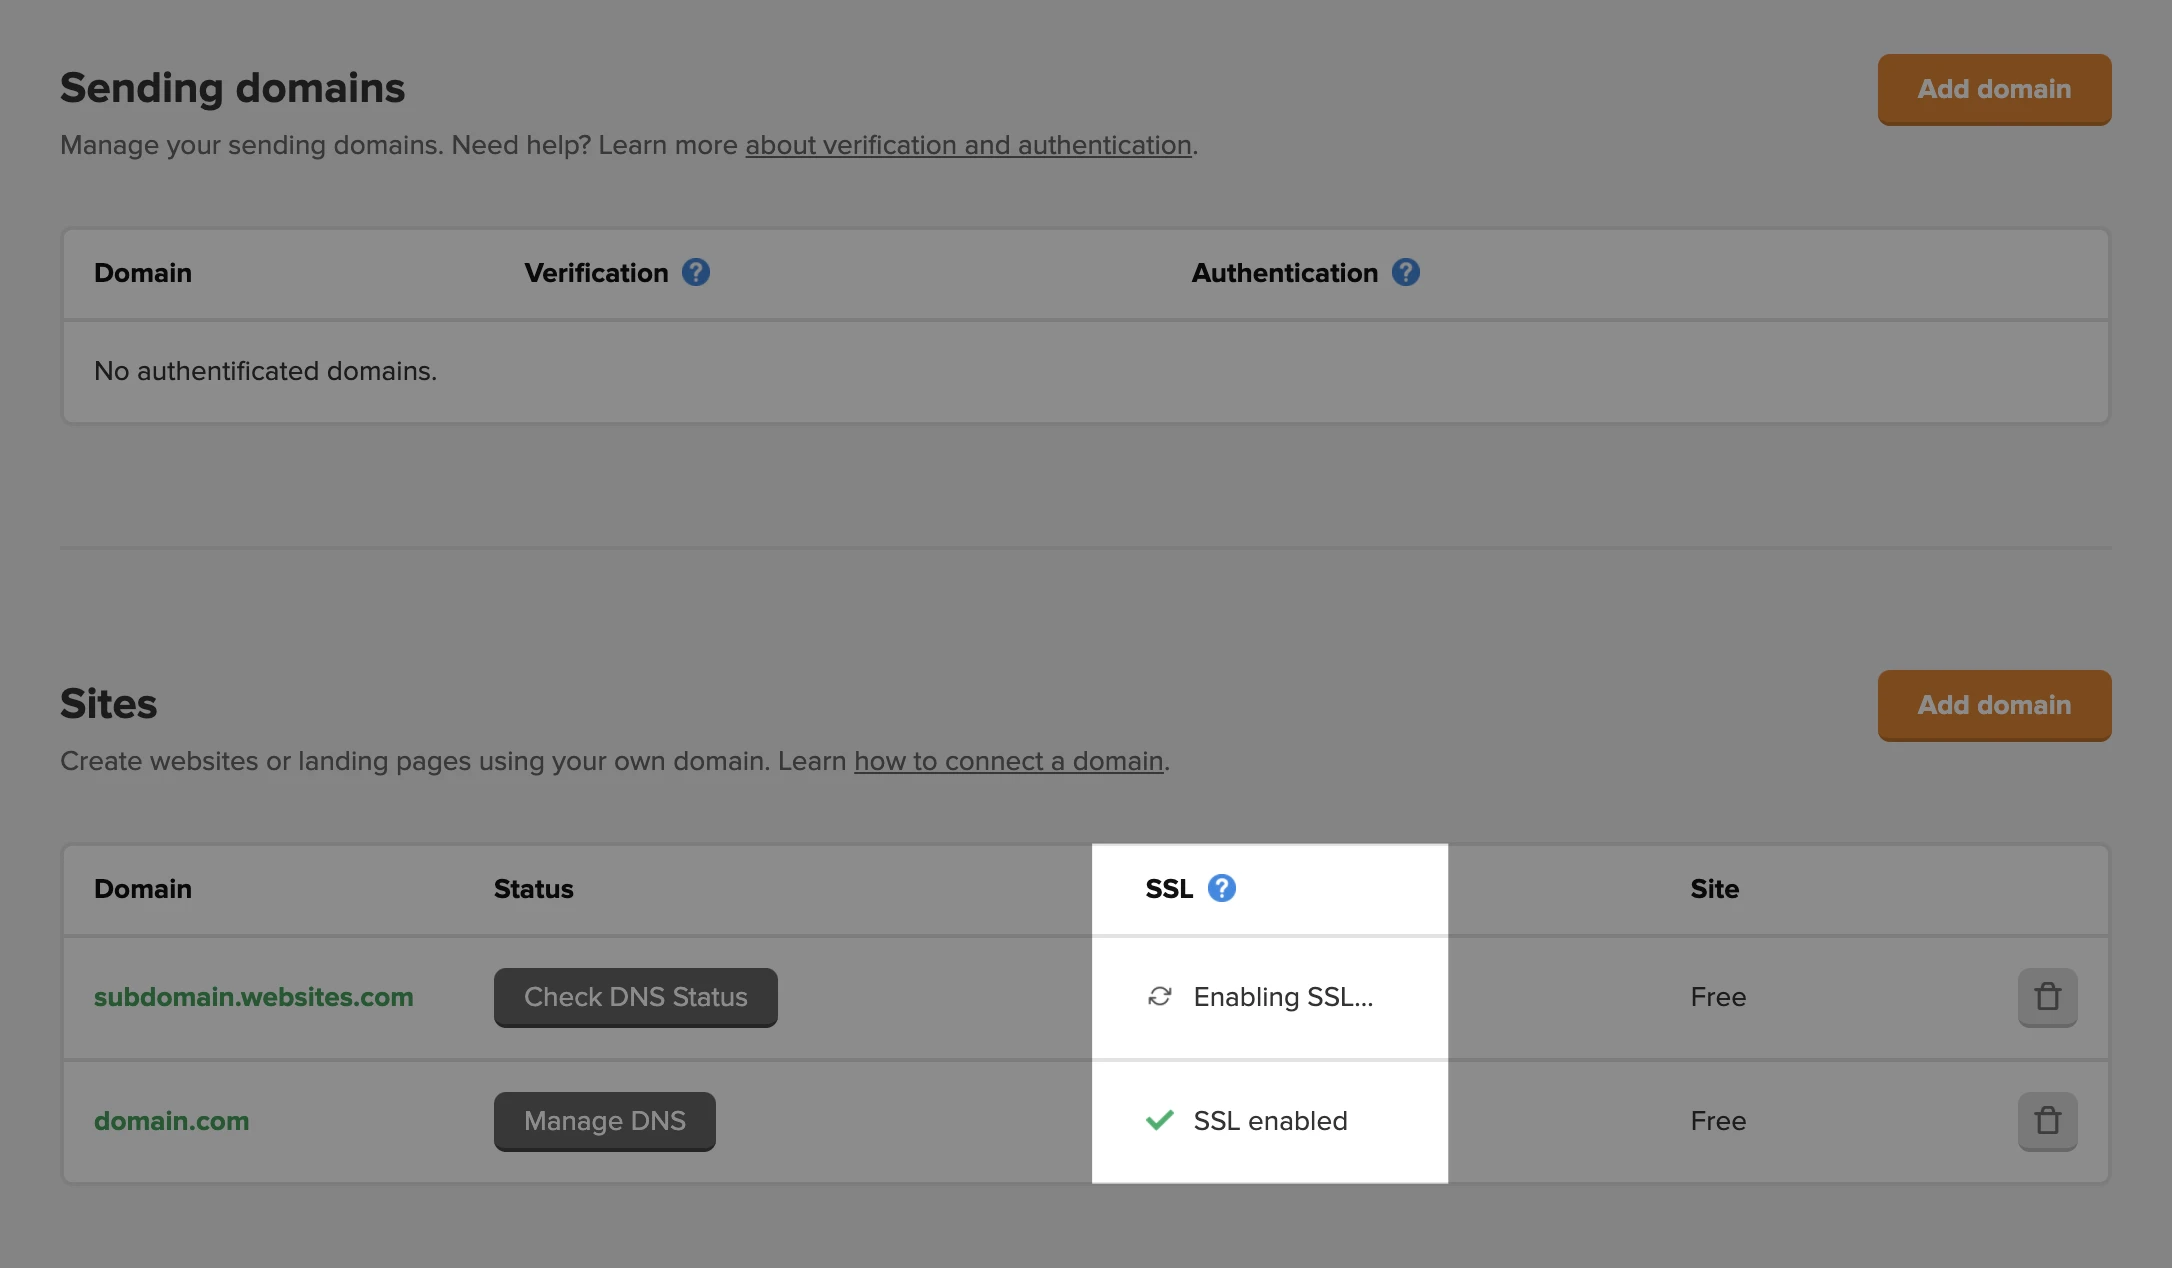
Task: Open the about verification and authentication link
Action: click(968, 145)
